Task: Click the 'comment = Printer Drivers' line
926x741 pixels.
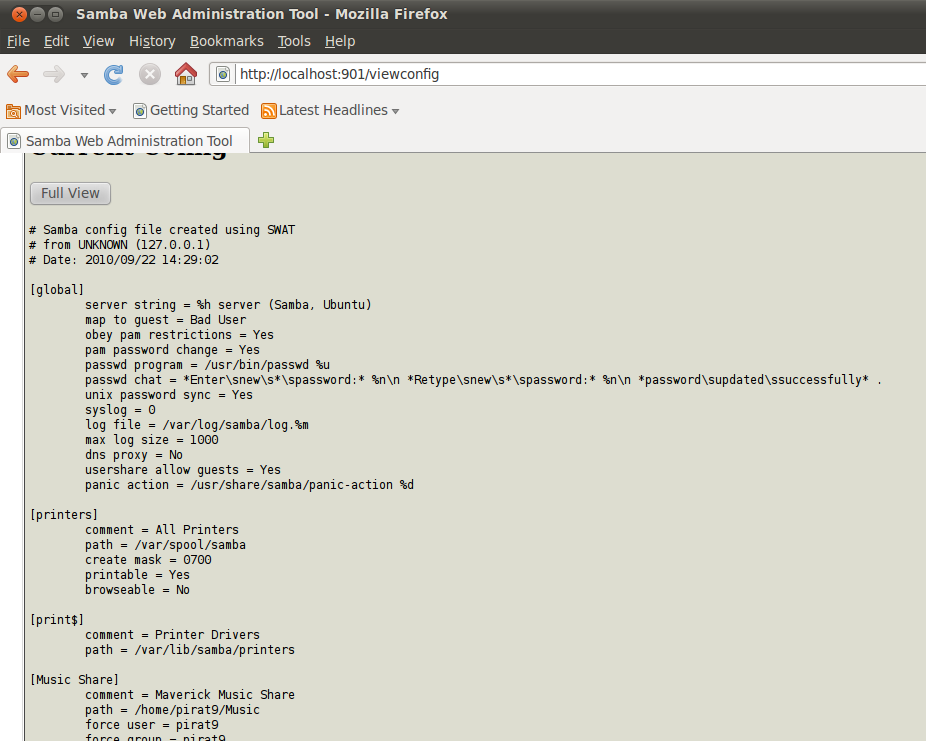Action: click(x=172, y=635)
